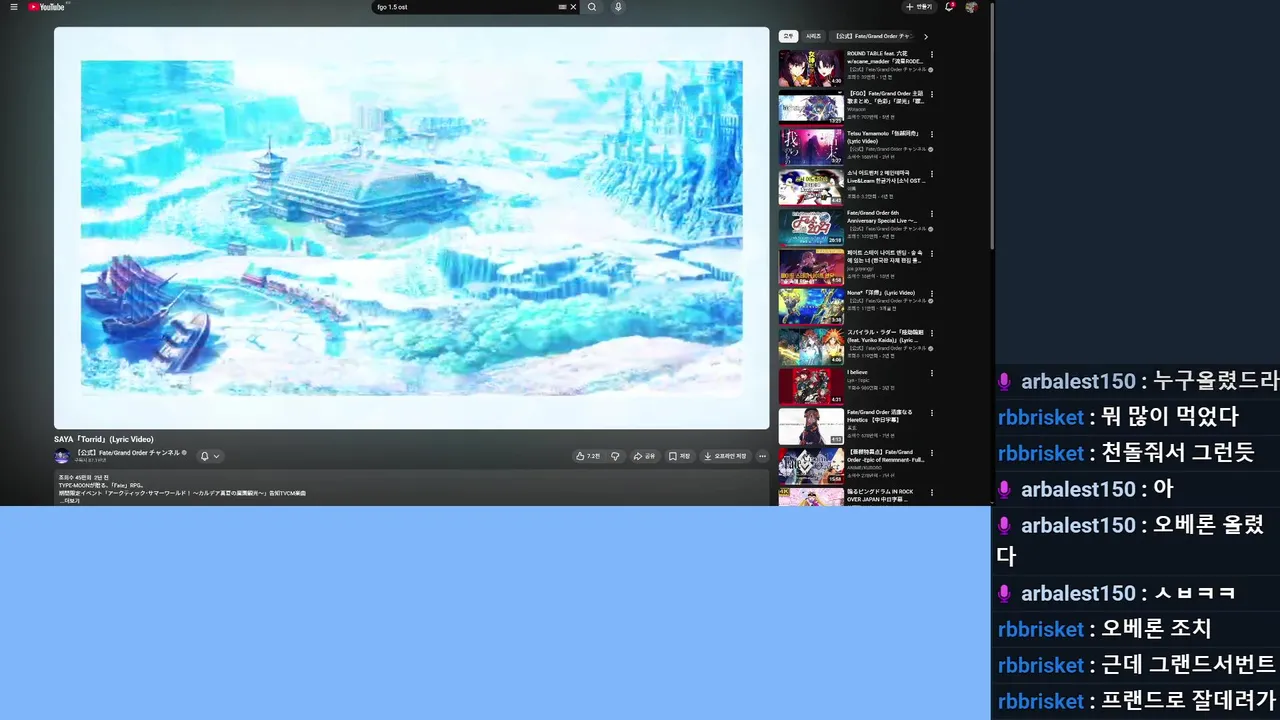Open the 'I believe' video thumbnail

(811, 386)
